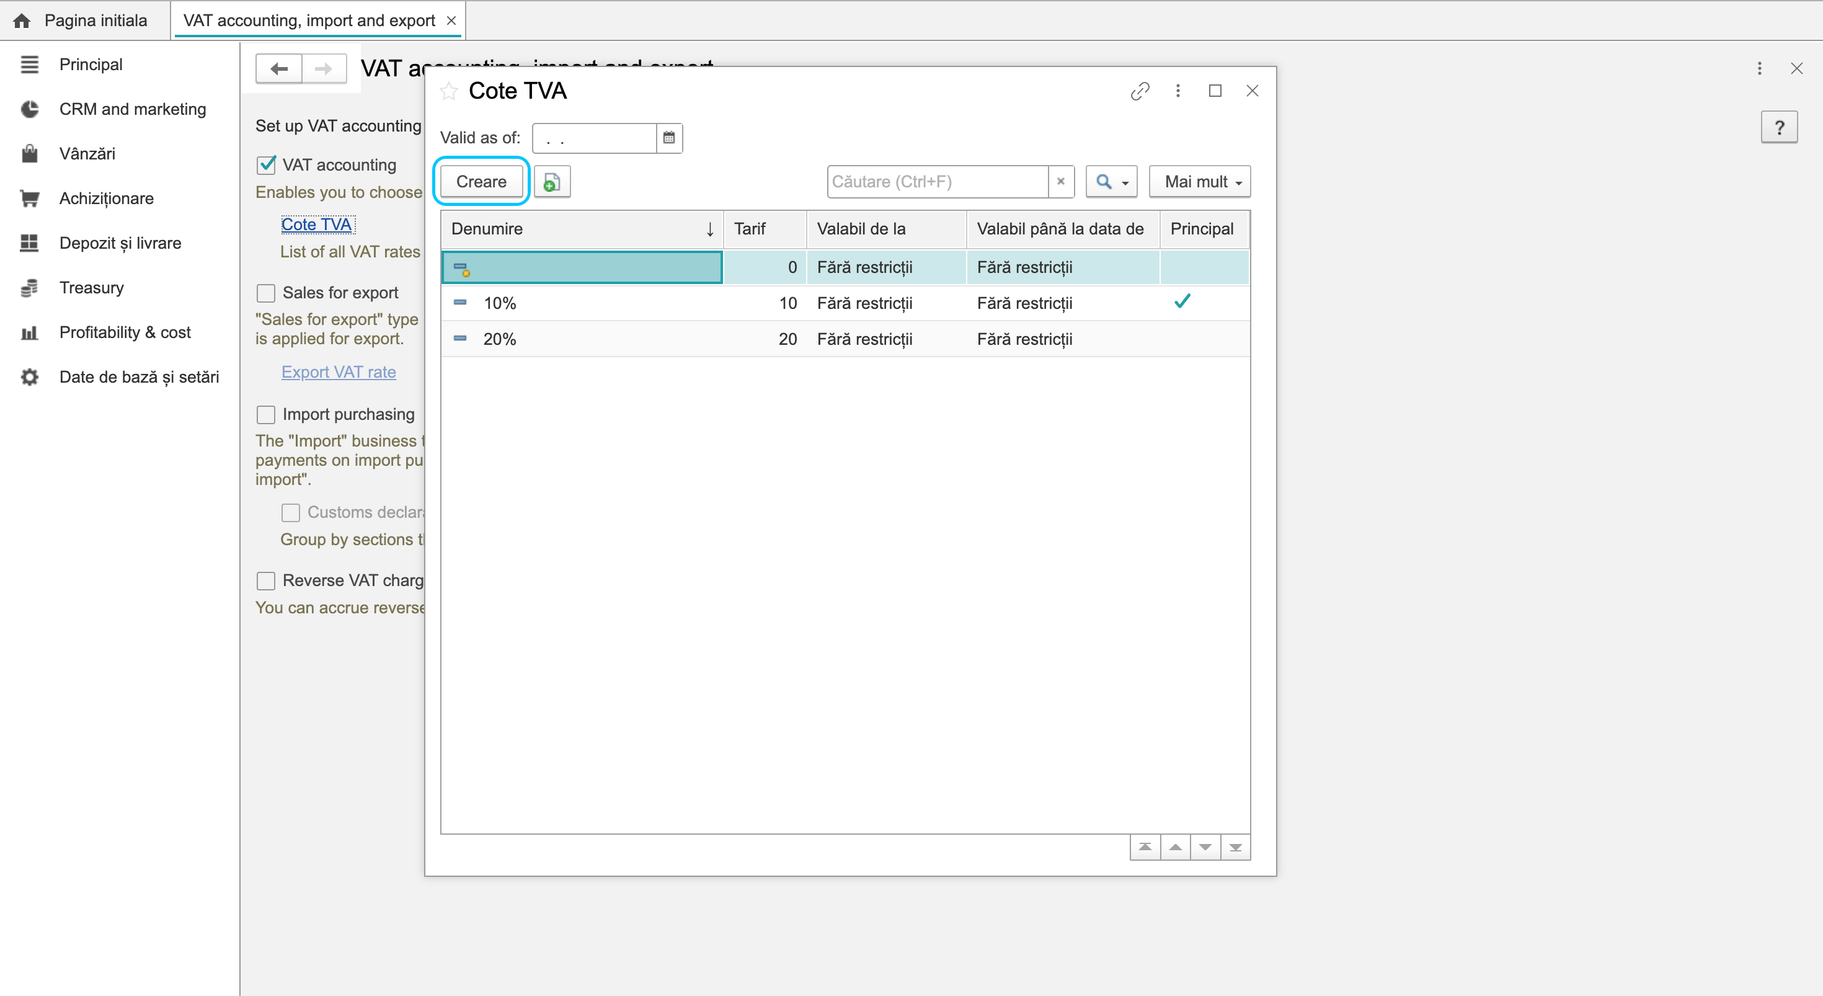Copy link to Cote TVA dialog

[x=1140, y=91]
